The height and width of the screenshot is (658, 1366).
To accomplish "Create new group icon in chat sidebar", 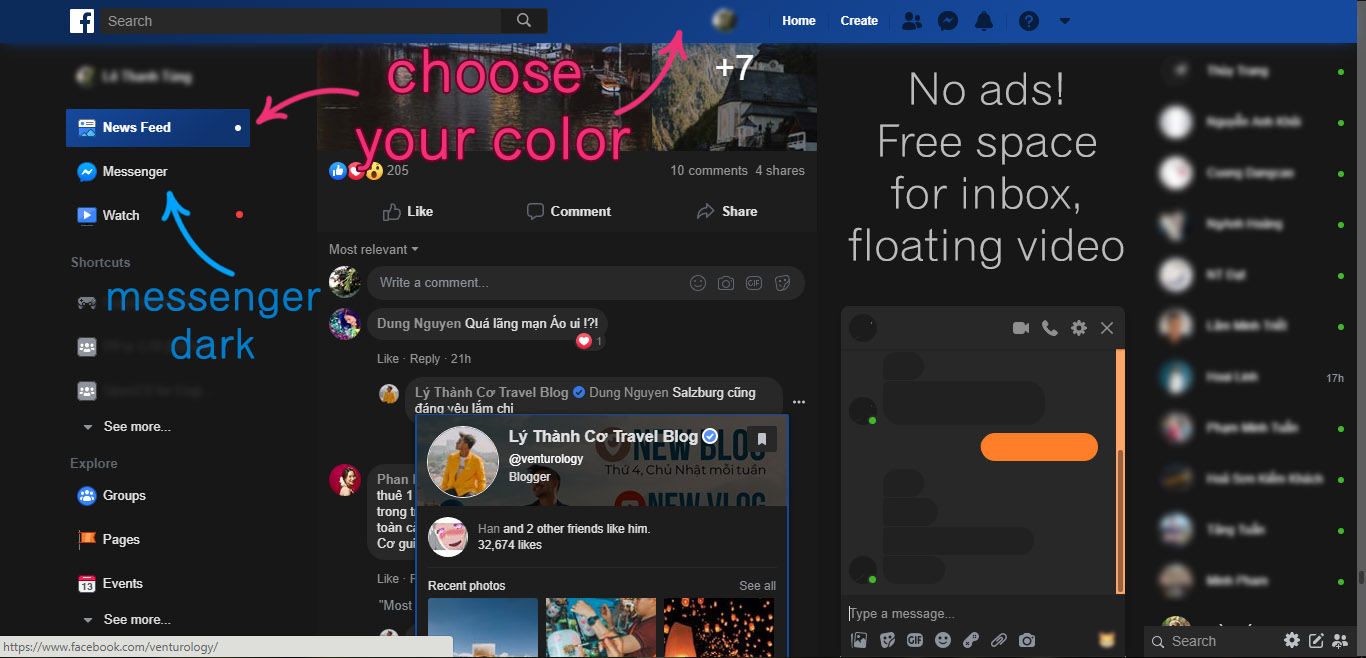I will [x=1341, y=640].
